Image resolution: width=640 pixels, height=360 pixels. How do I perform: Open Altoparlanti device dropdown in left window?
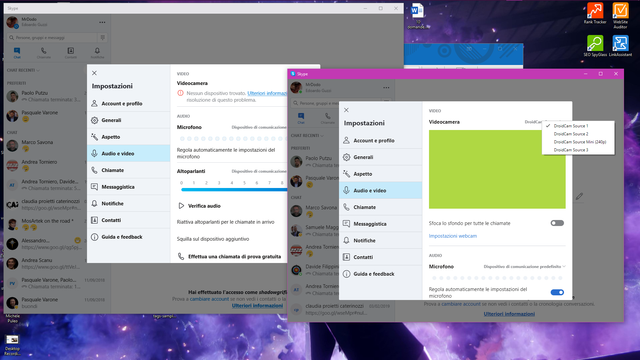click(x=259, y=171)
